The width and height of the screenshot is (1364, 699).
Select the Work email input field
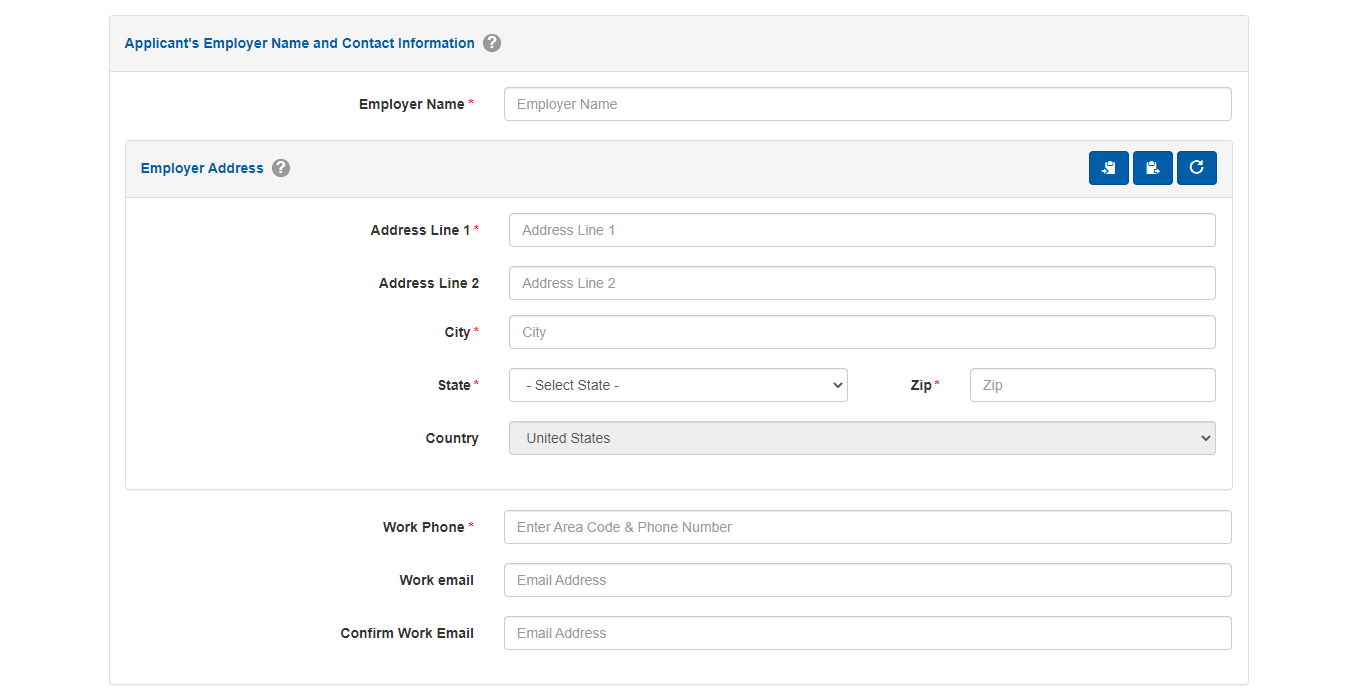pyautogui.click(x=867, y=580)
